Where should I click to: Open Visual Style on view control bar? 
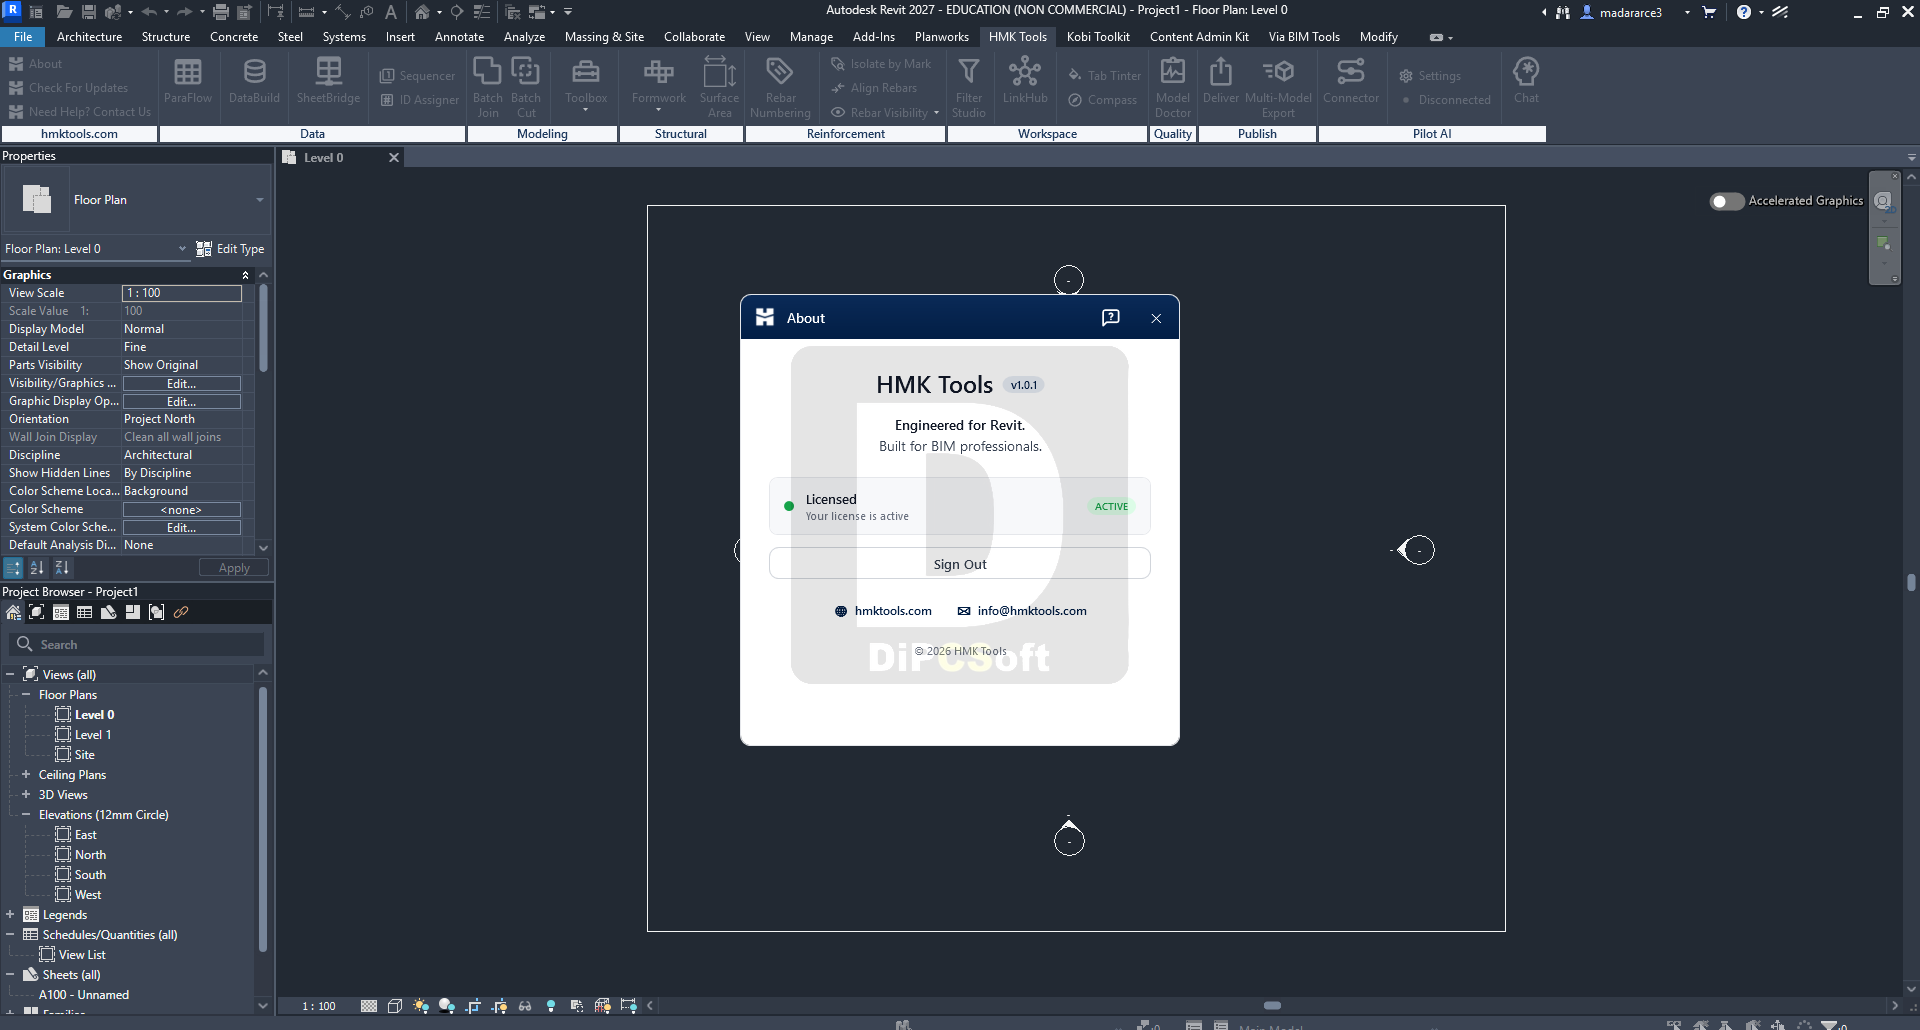pyautogui.click(x=395, y=1006)
